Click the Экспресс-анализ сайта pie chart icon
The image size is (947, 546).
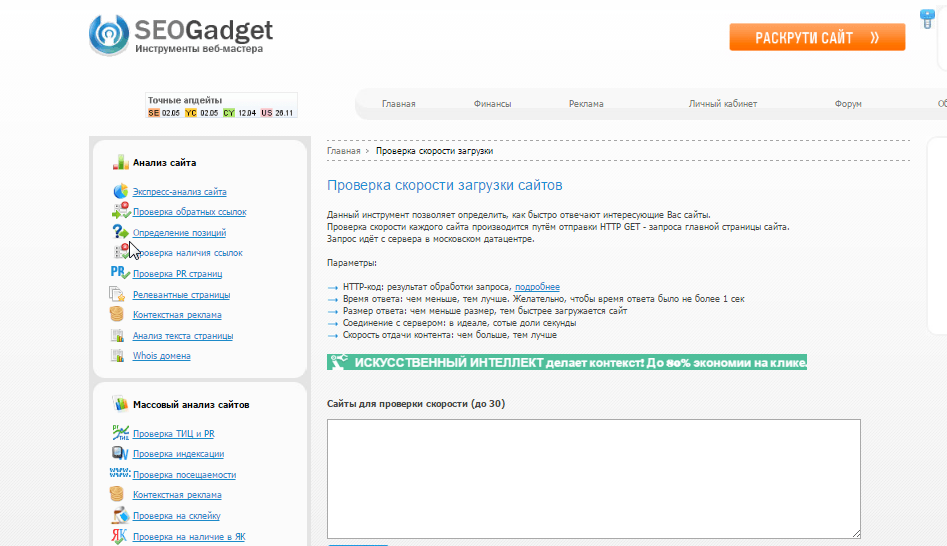(121, 191)
